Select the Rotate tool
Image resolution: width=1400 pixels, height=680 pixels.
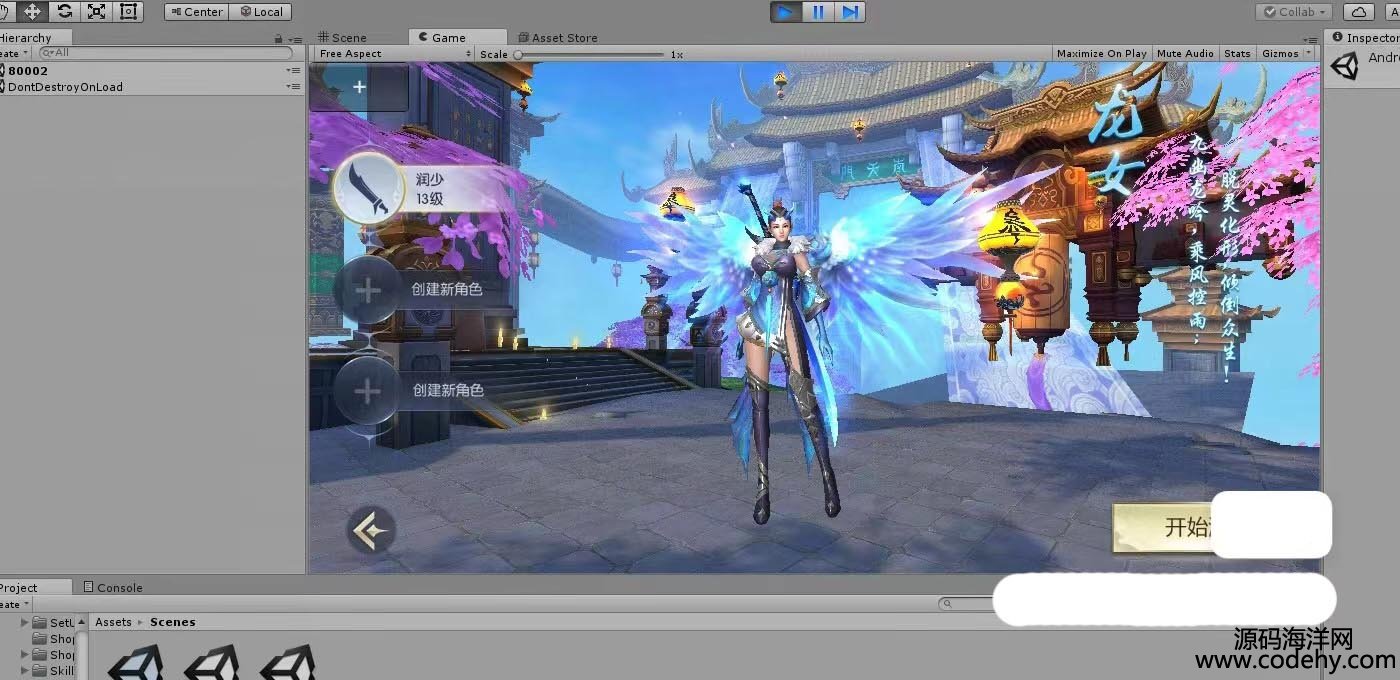(x=64, y=11)
